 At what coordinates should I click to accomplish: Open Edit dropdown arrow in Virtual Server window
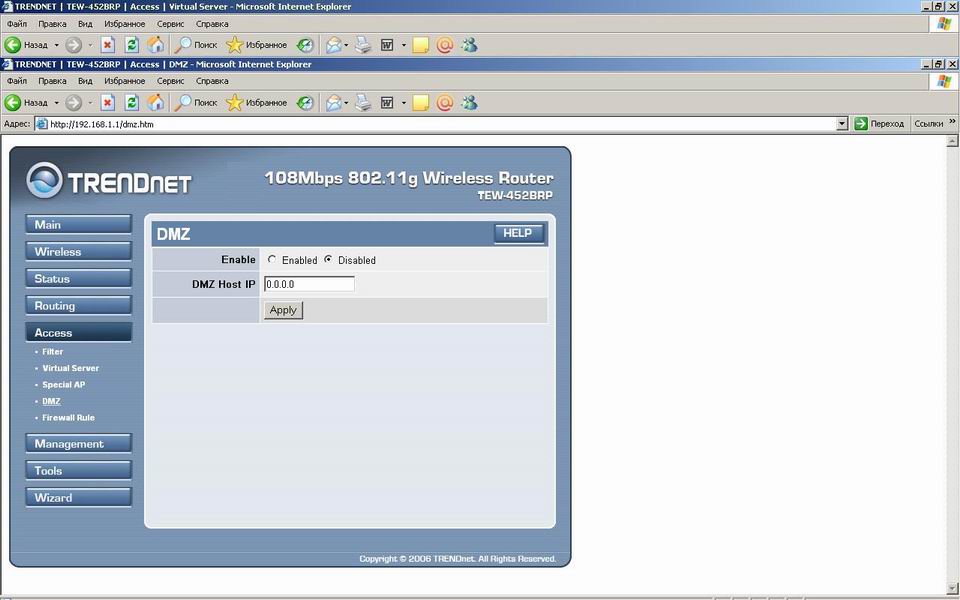pos(403,45)
